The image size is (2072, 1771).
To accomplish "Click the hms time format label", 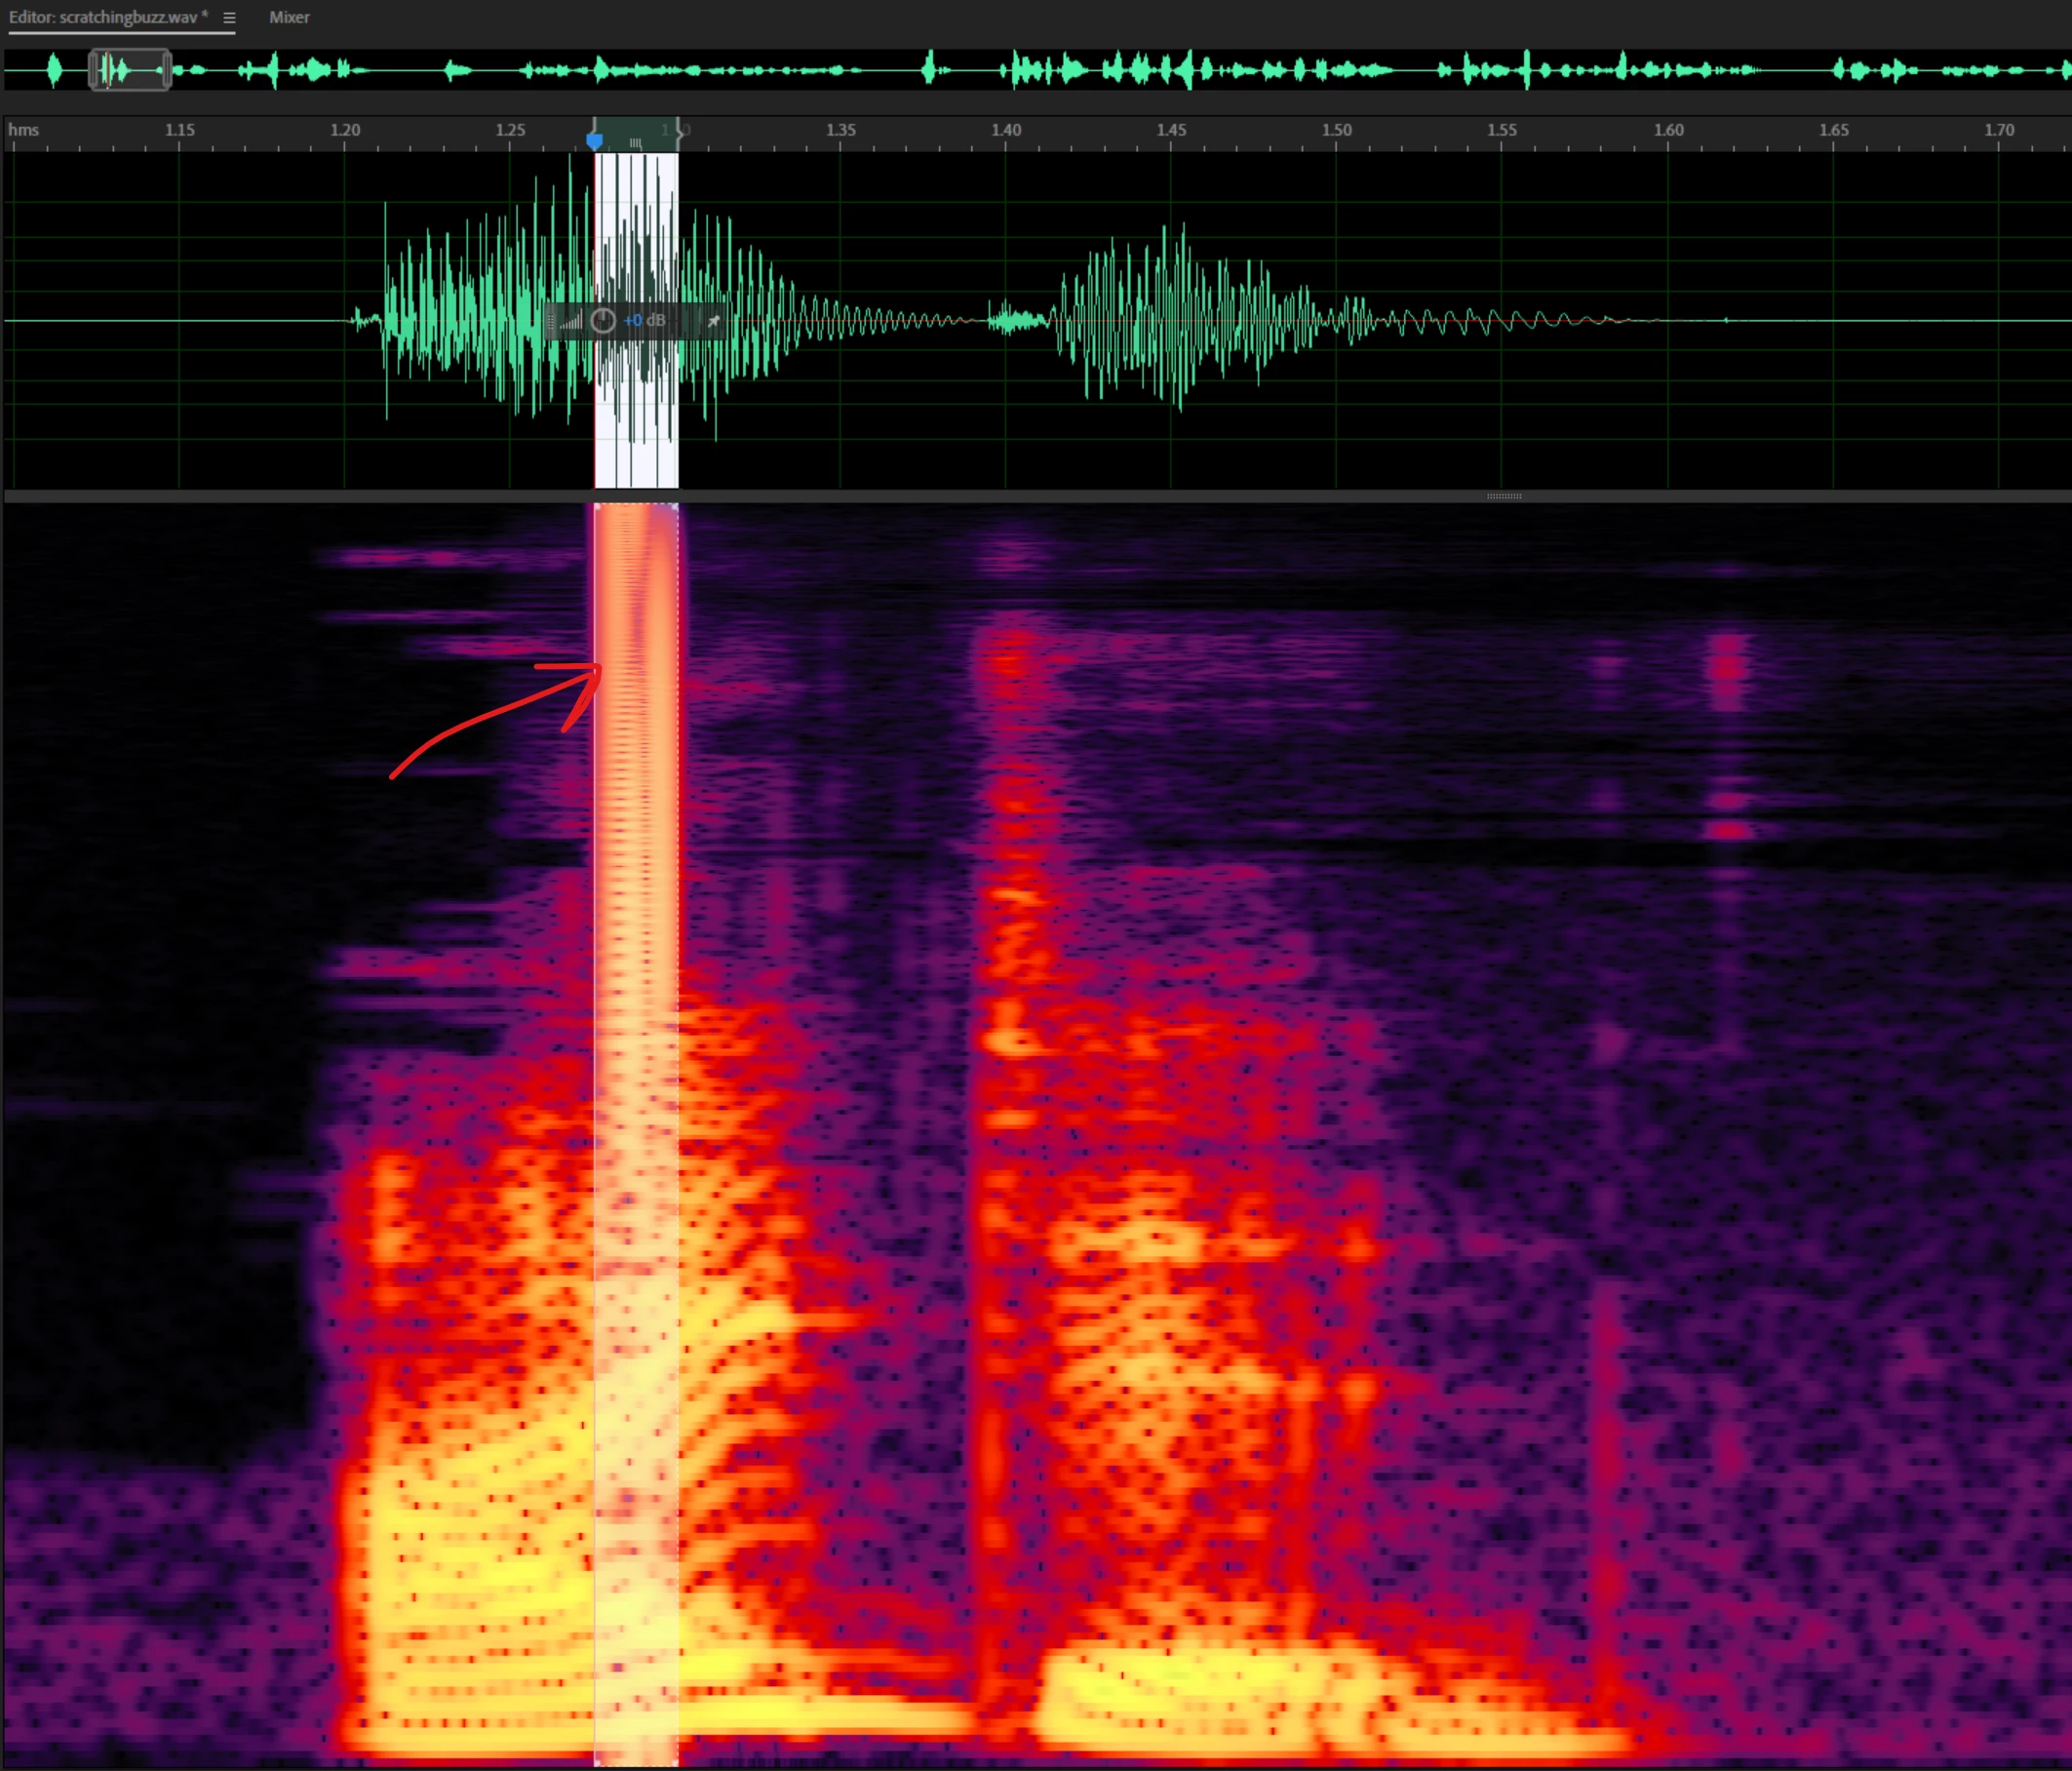I will pyautogui.click(x=24, y=130).
